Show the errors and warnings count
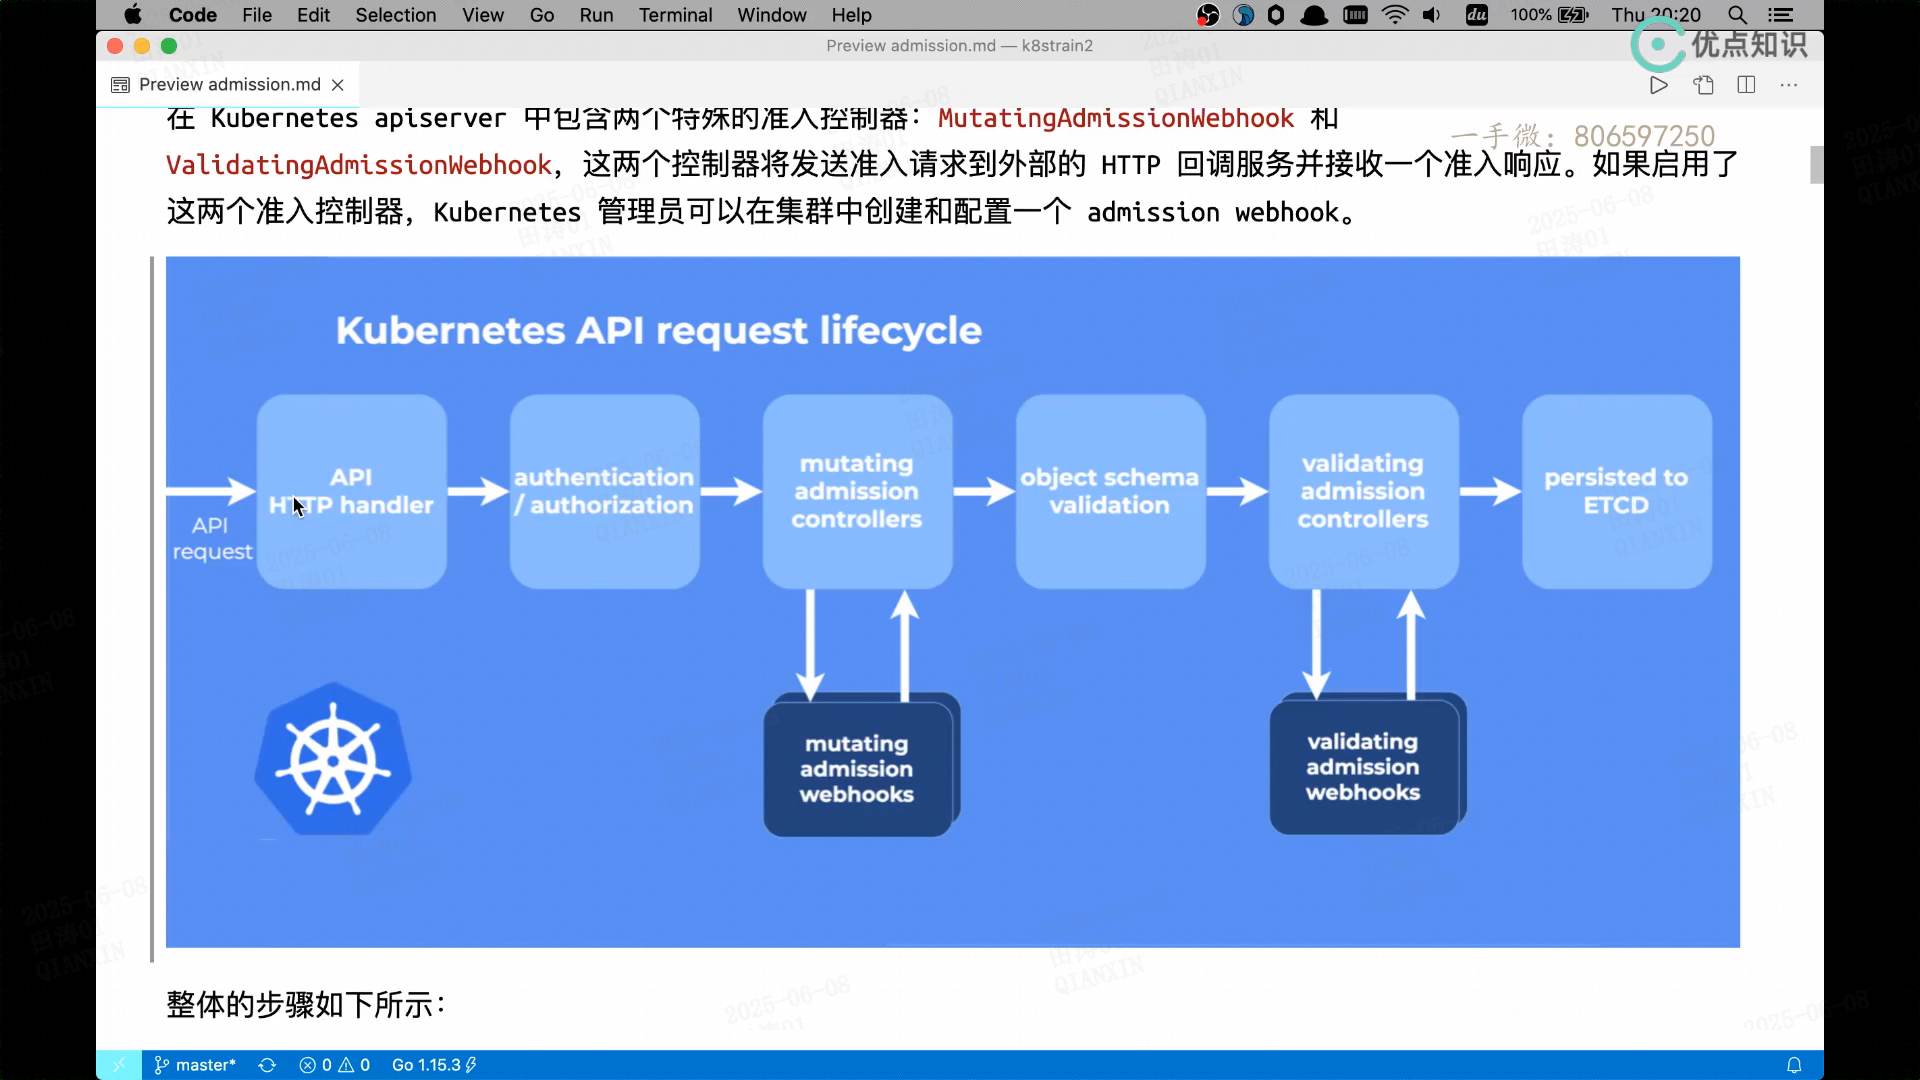The image size is (1920, 1080). [x=335, y=1065]
